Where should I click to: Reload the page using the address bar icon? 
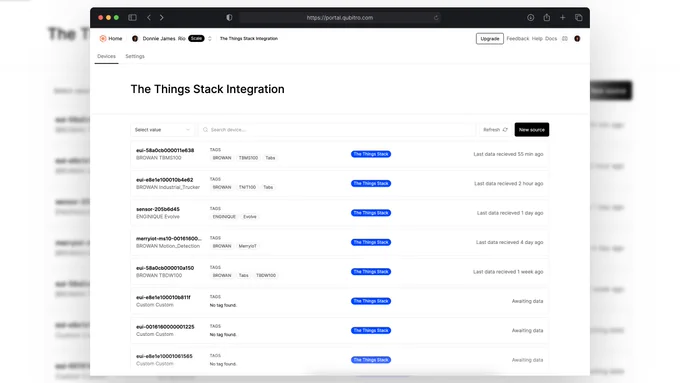coord(436,18)
